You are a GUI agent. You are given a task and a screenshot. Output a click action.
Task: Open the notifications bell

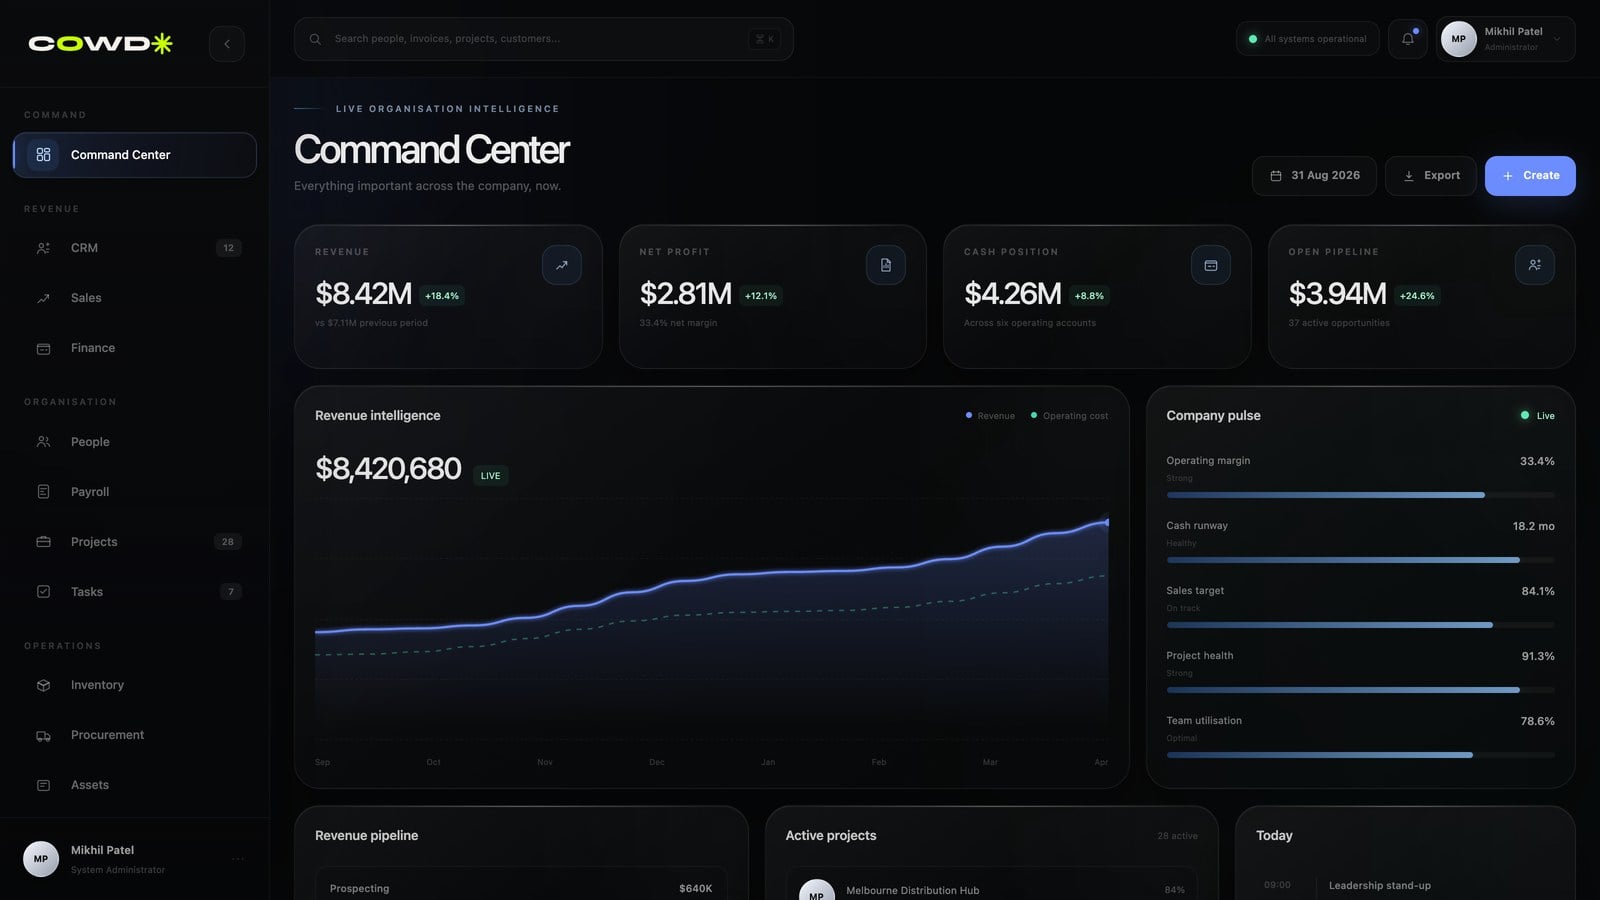click(x=1407, y=39)
